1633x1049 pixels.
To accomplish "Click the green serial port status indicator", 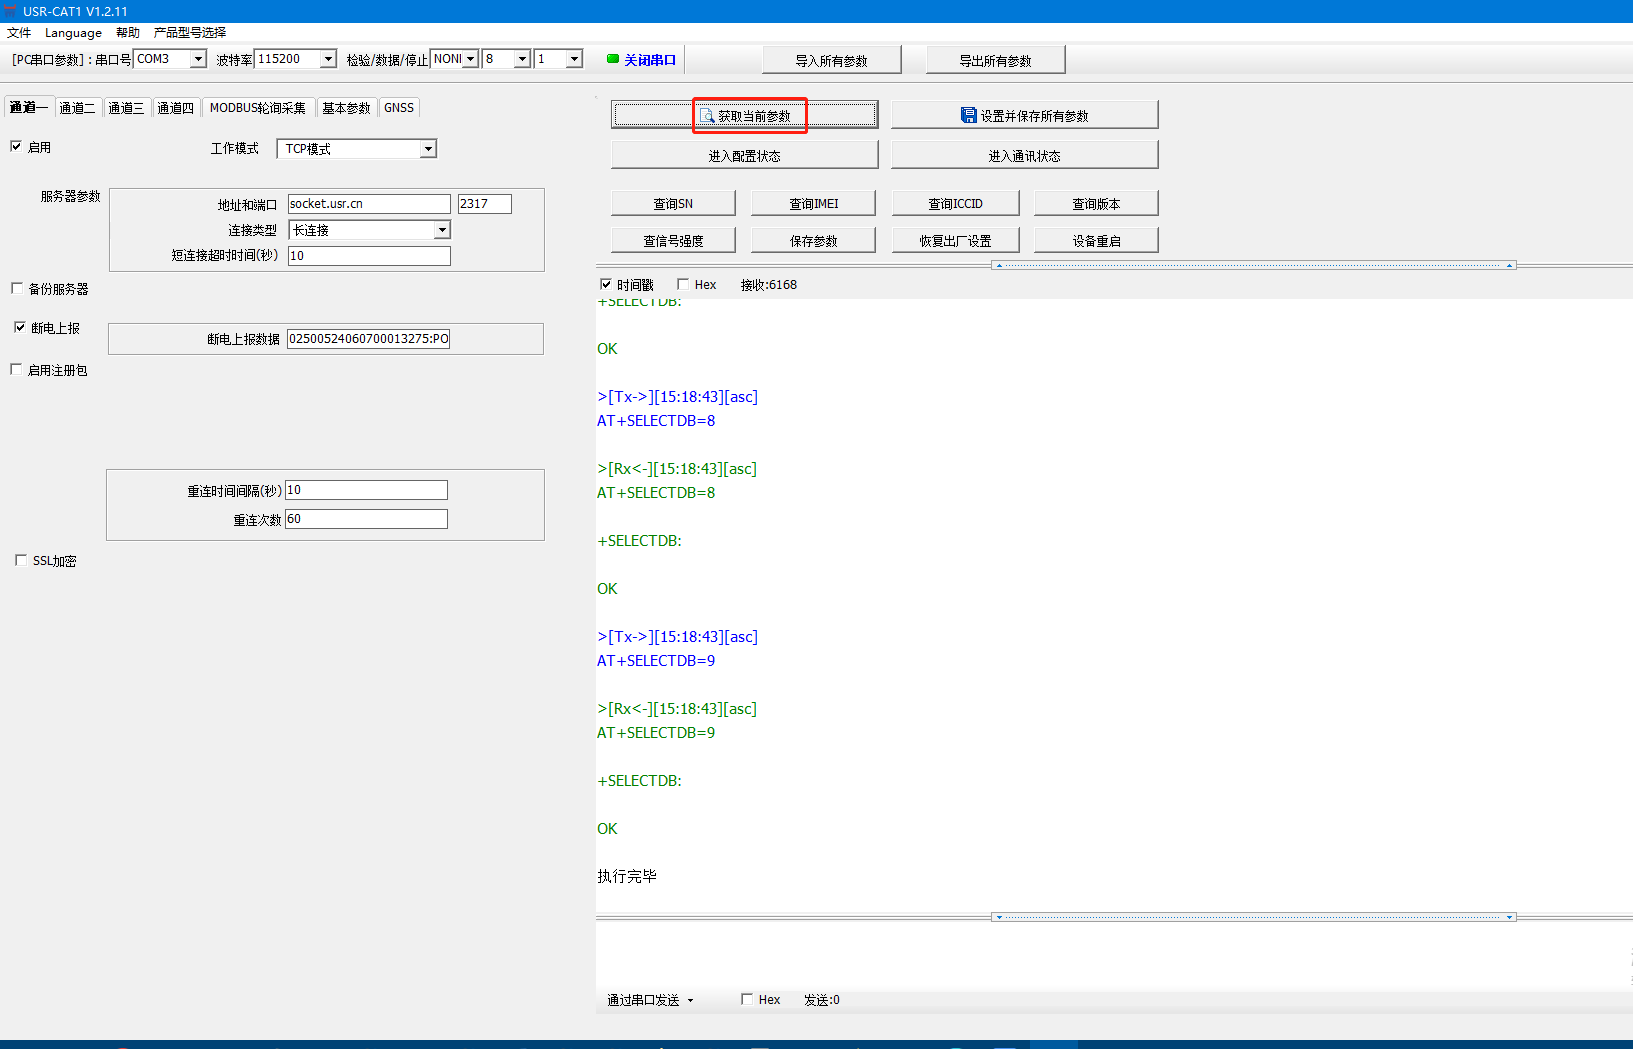I will click(613, 59).
